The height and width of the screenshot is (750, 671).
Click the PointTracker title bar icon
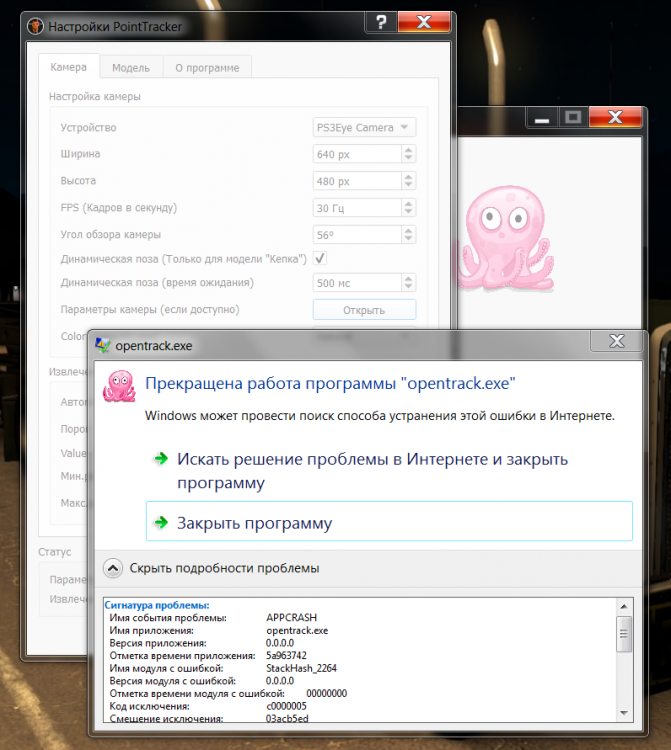click(35, 26)
